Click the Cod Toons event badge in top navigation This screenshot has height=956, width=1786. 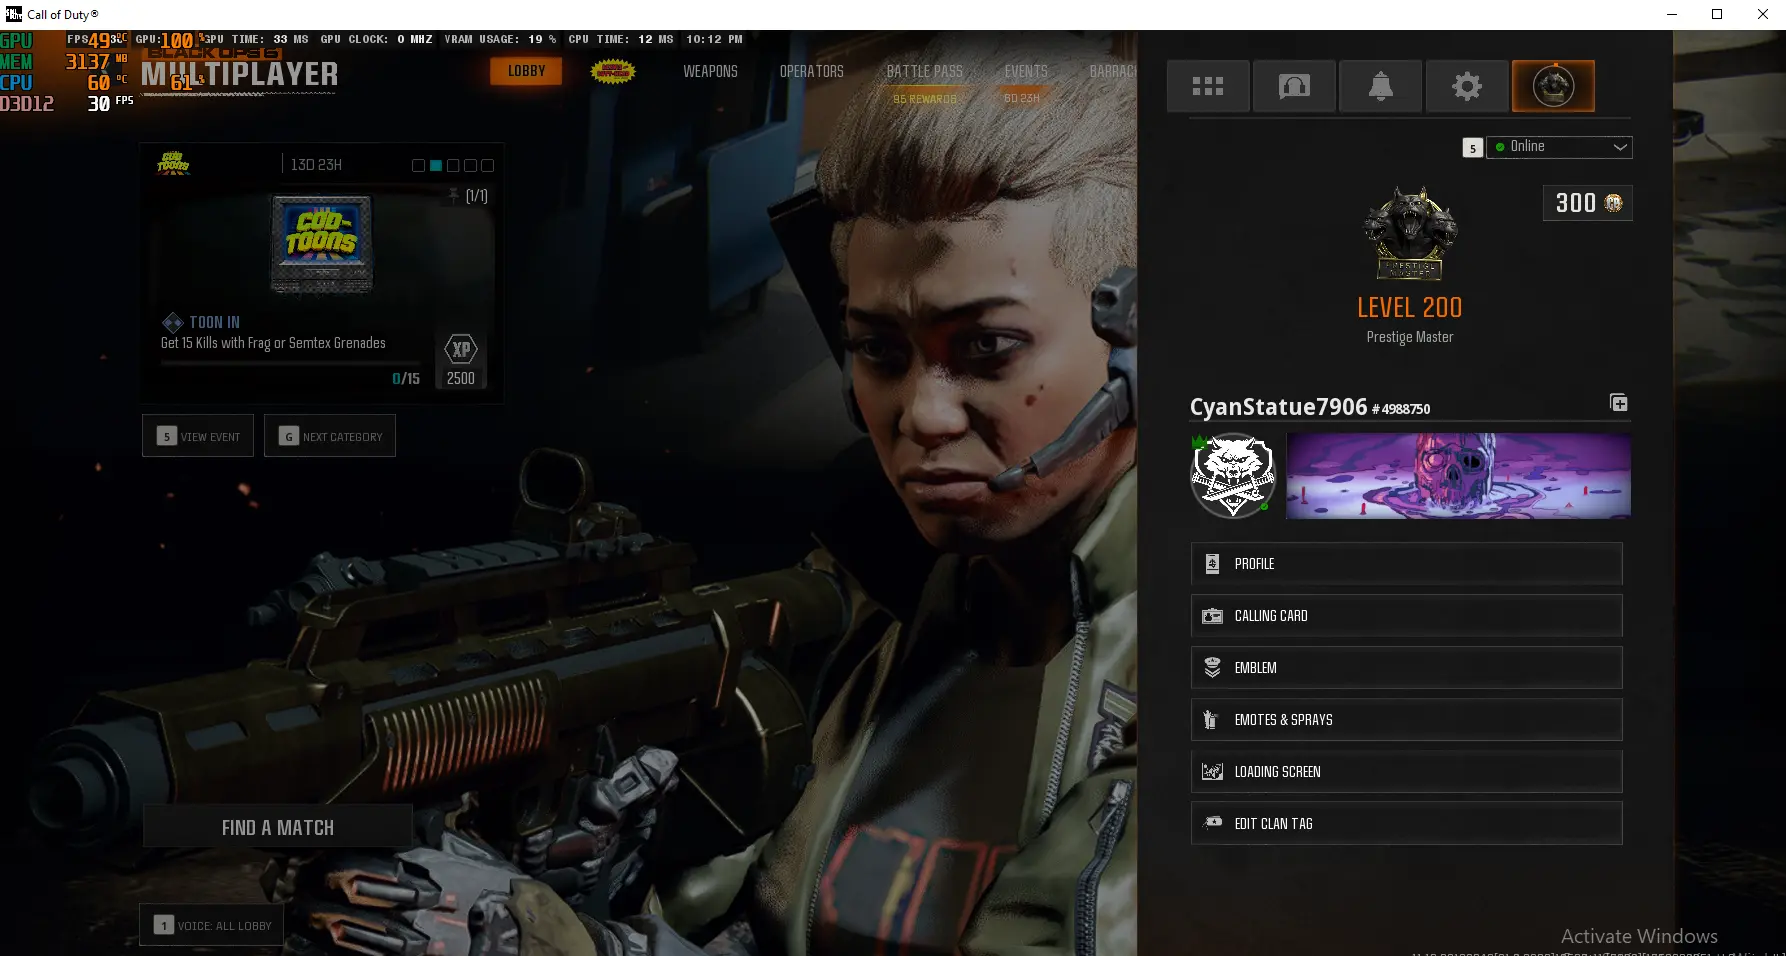pos(613,71)
